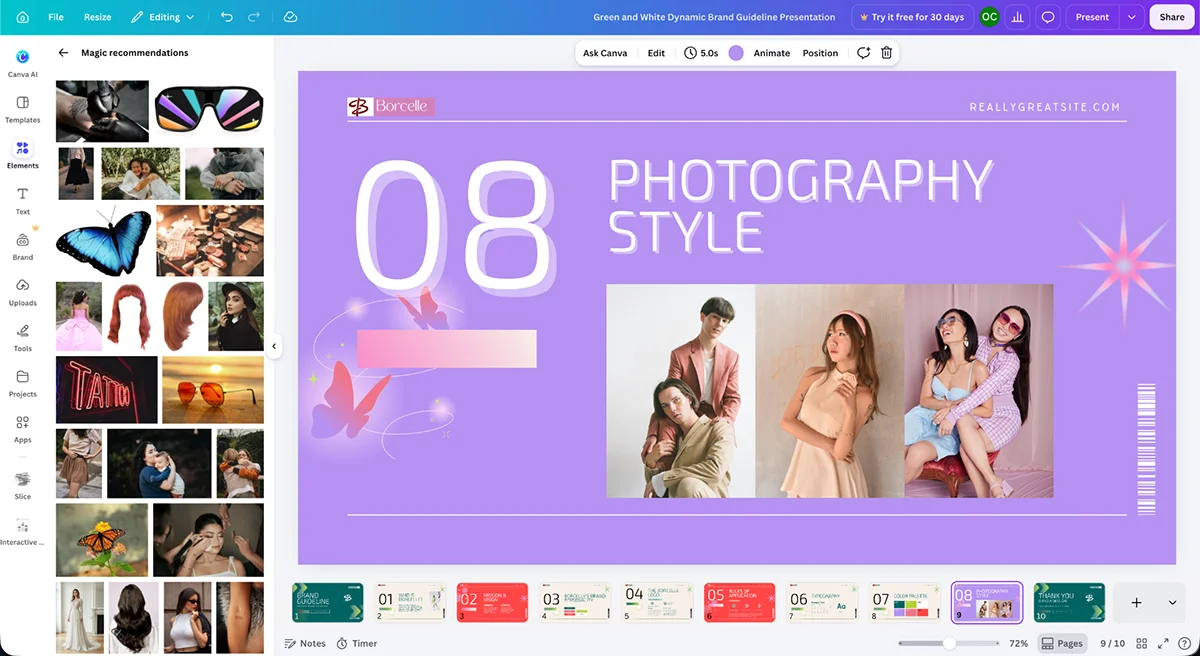The image size is (1200, 656).
Task: Open page 8 Color Palette thumbnail
Action: pyautogui.click(x=904, y=602)
